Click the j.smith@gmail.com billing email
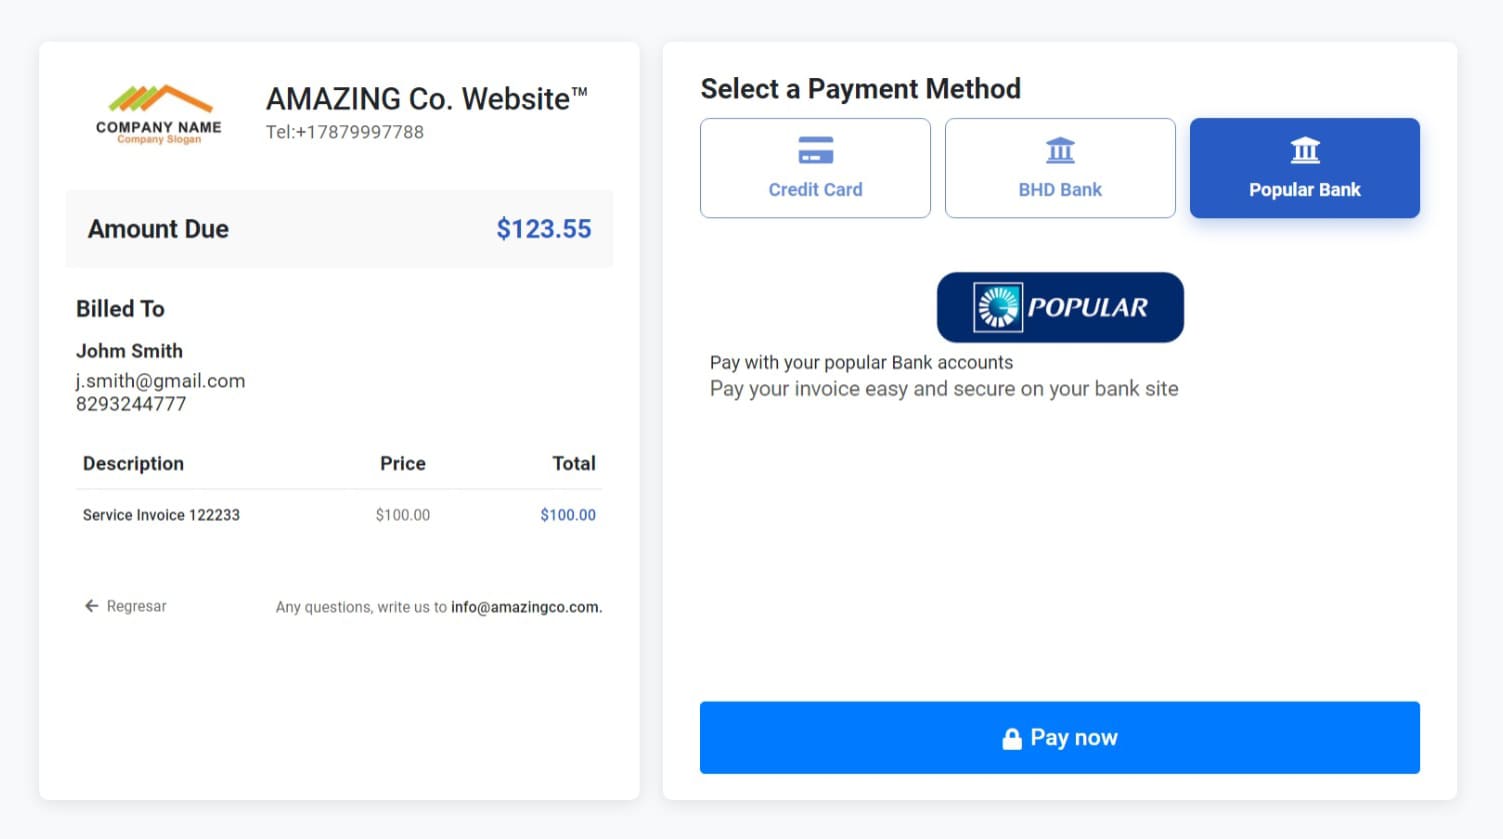The height and width of the screenshot is (839, 1503). point(160,381)
